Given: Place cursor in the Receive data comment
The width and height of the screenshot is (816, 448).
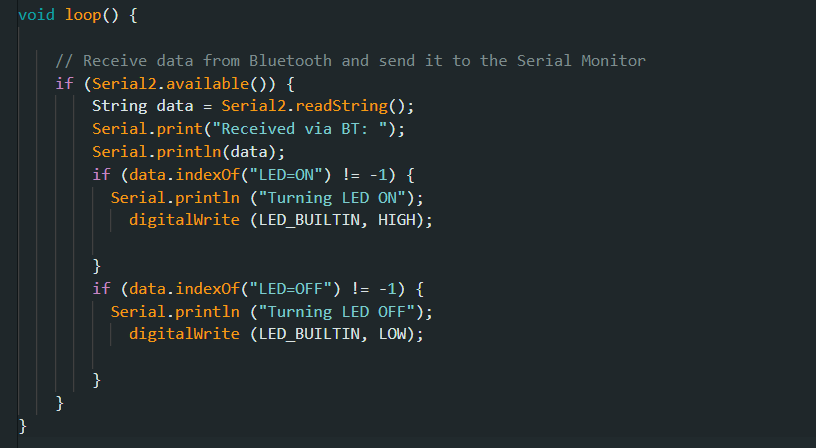Looking at the screenshot, I should 350,61.
